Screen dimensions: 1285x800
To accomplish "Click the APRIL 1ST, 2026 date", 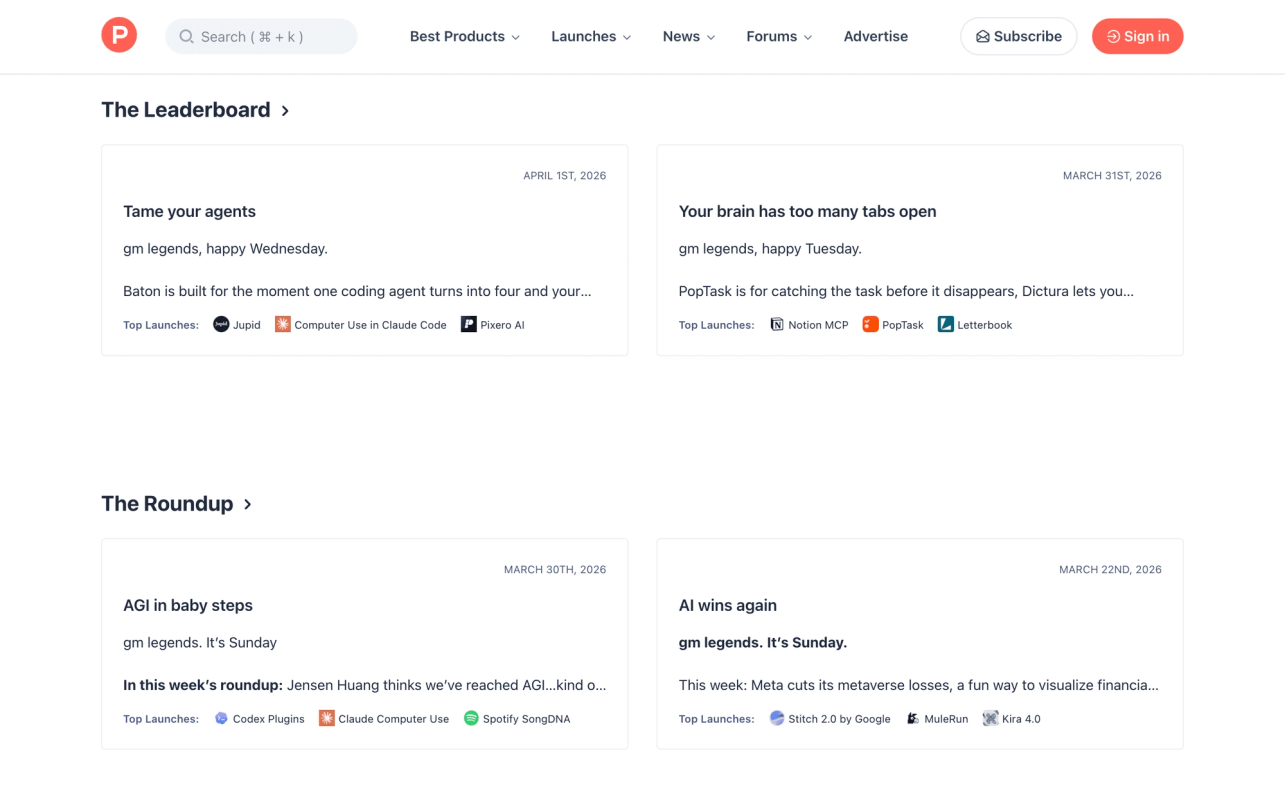I will tap(565, 175).
